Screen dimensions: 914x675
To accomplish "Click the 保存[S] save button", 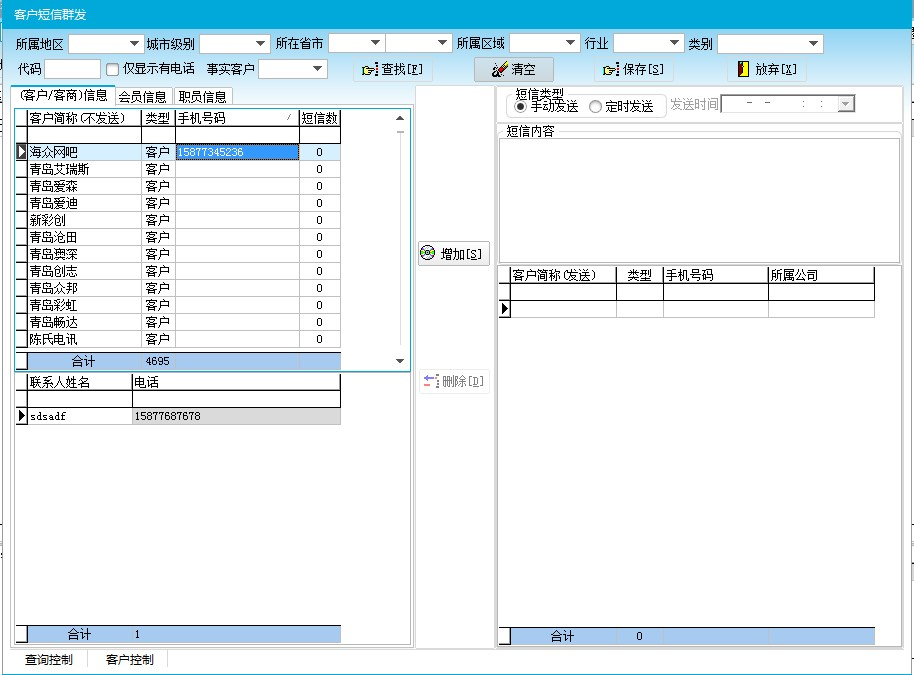I will click(634, 69).
